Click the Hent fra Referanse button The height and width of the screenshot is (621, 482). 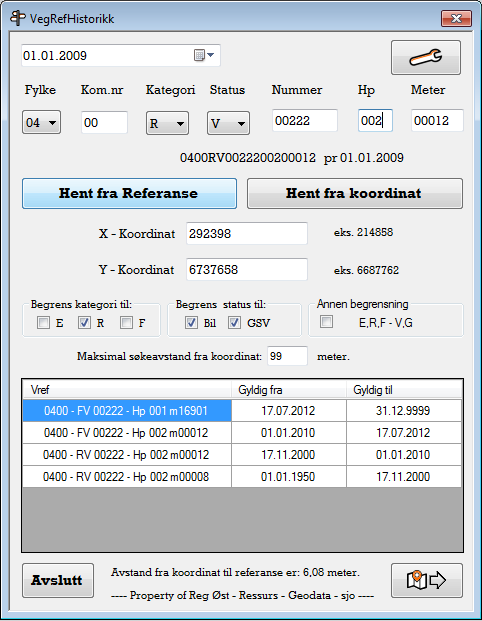click(129, 193)
